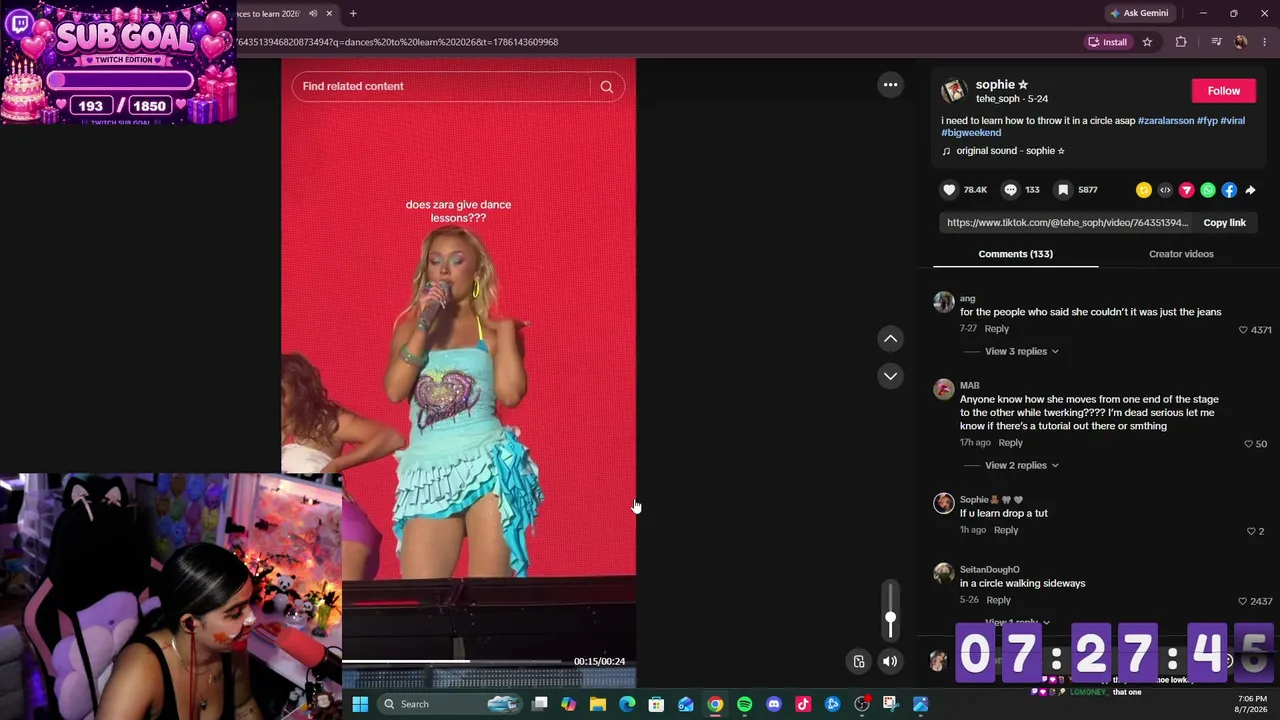Like Sophie's comment 'If u learn drop a tut'
Image resolution: width=1280 pixels, height=720 pixels.
click(x=1251, y=531)
